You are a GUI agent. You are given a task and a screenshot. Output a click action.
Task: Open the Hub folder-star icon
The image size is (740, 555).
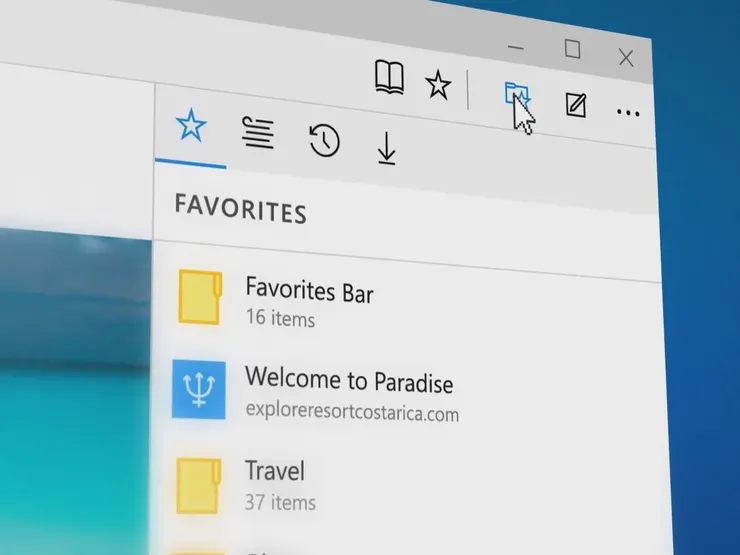[x=518, y=97]
